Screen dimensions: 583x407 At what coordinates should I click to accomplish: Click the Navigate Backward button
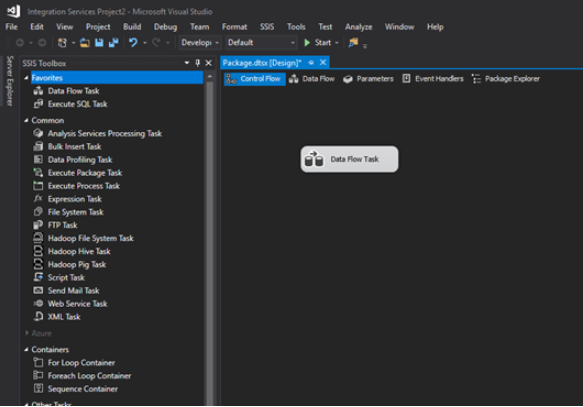pyautogui.click(x=20, y=43)
